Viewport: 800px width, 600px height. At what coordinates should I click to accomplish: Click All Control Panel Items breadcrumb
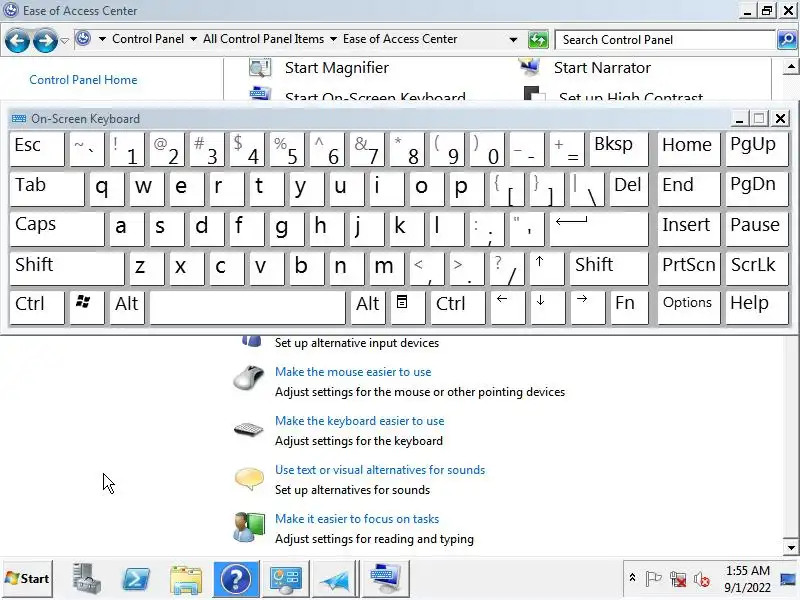tap(263, 39)
